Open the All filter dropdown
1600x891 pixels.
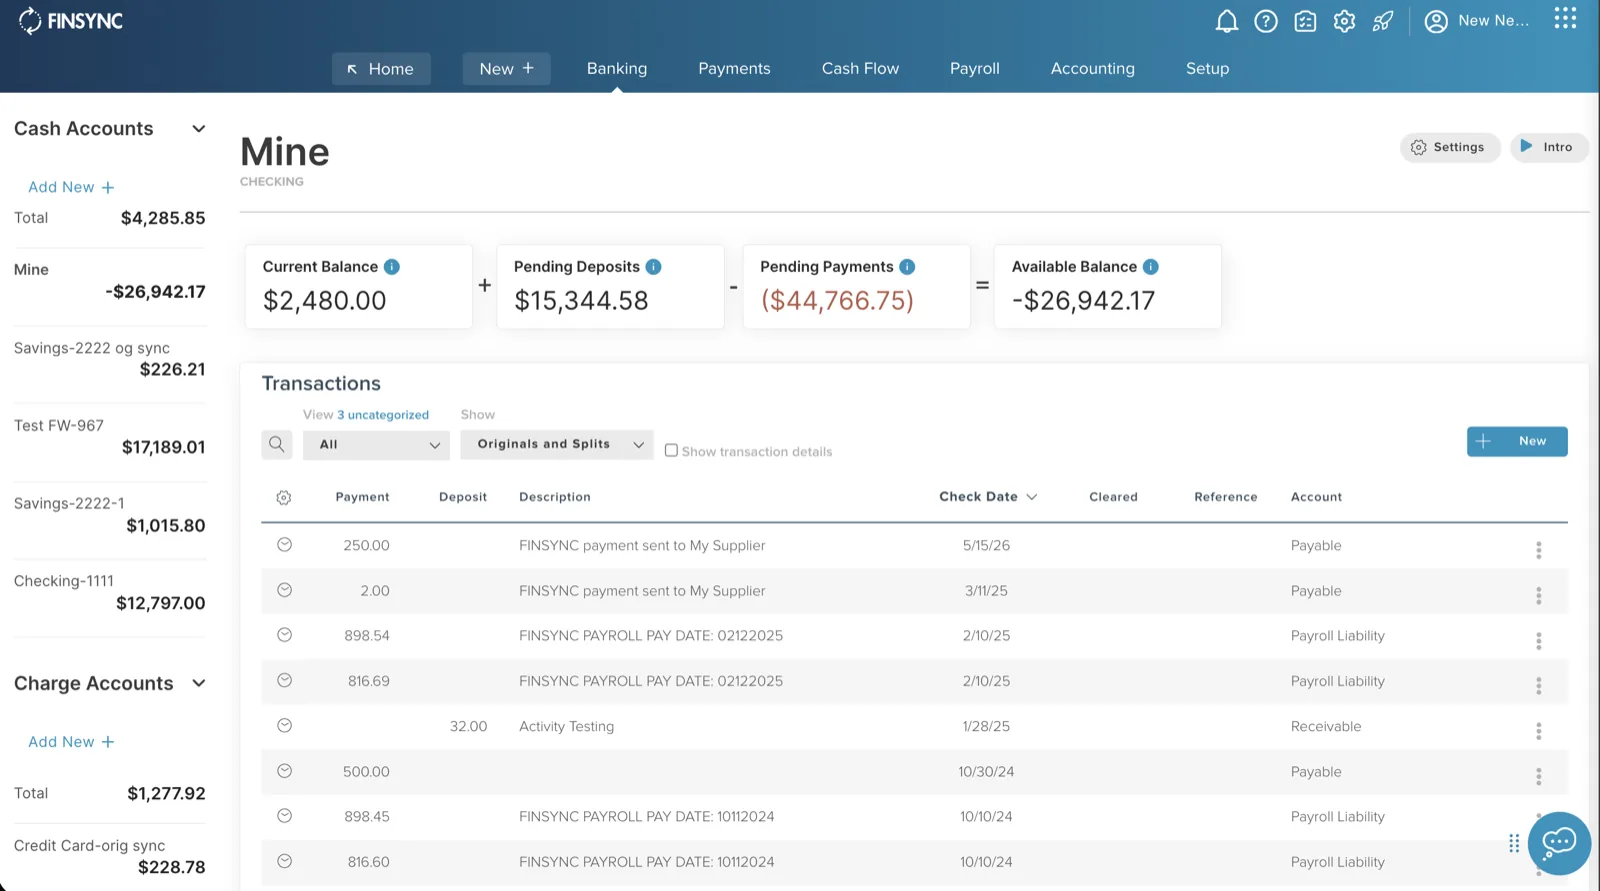click(376, 445)
